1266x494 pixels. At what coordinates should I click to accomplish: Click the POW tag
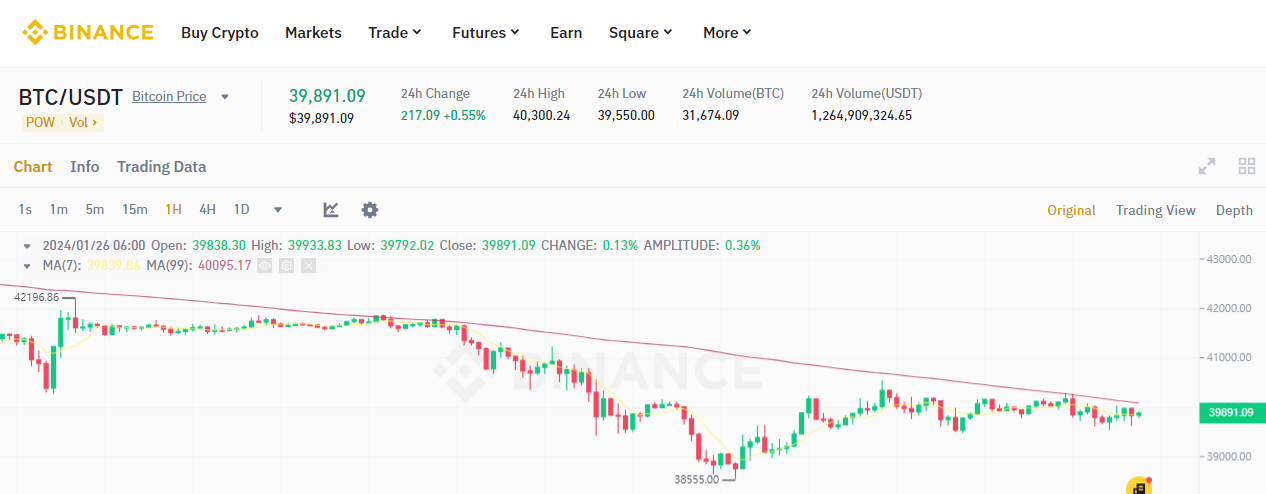[40, 122]
